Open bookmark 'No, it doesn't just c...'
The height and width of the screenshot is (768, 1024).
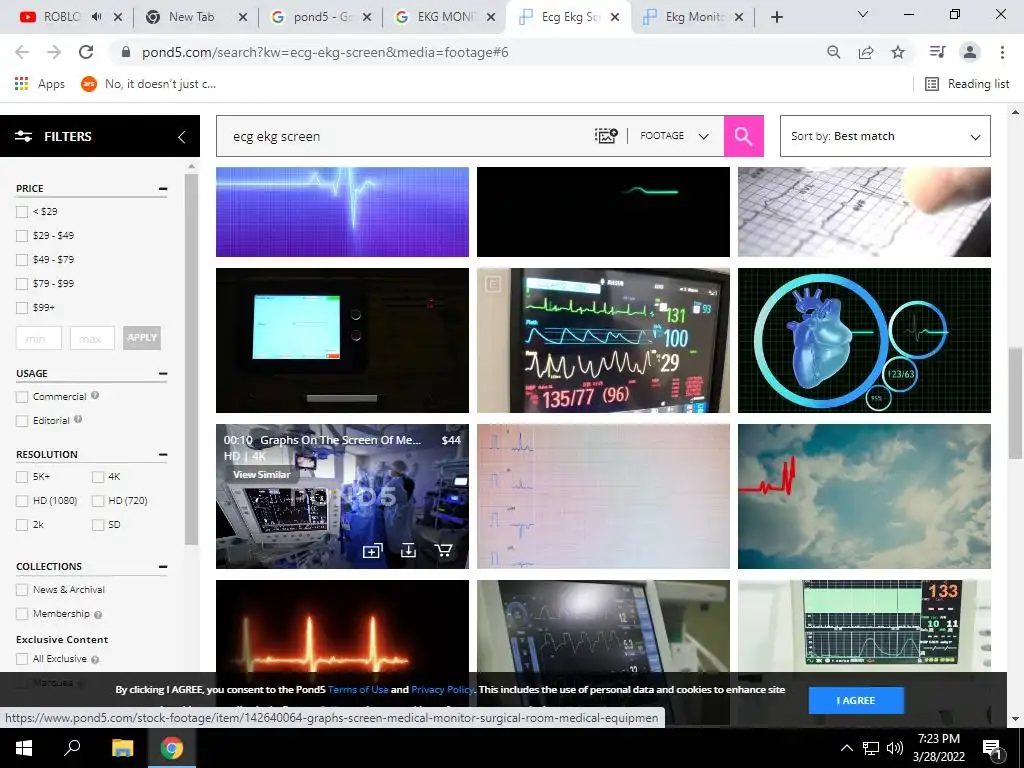click(x=149, y=84)
